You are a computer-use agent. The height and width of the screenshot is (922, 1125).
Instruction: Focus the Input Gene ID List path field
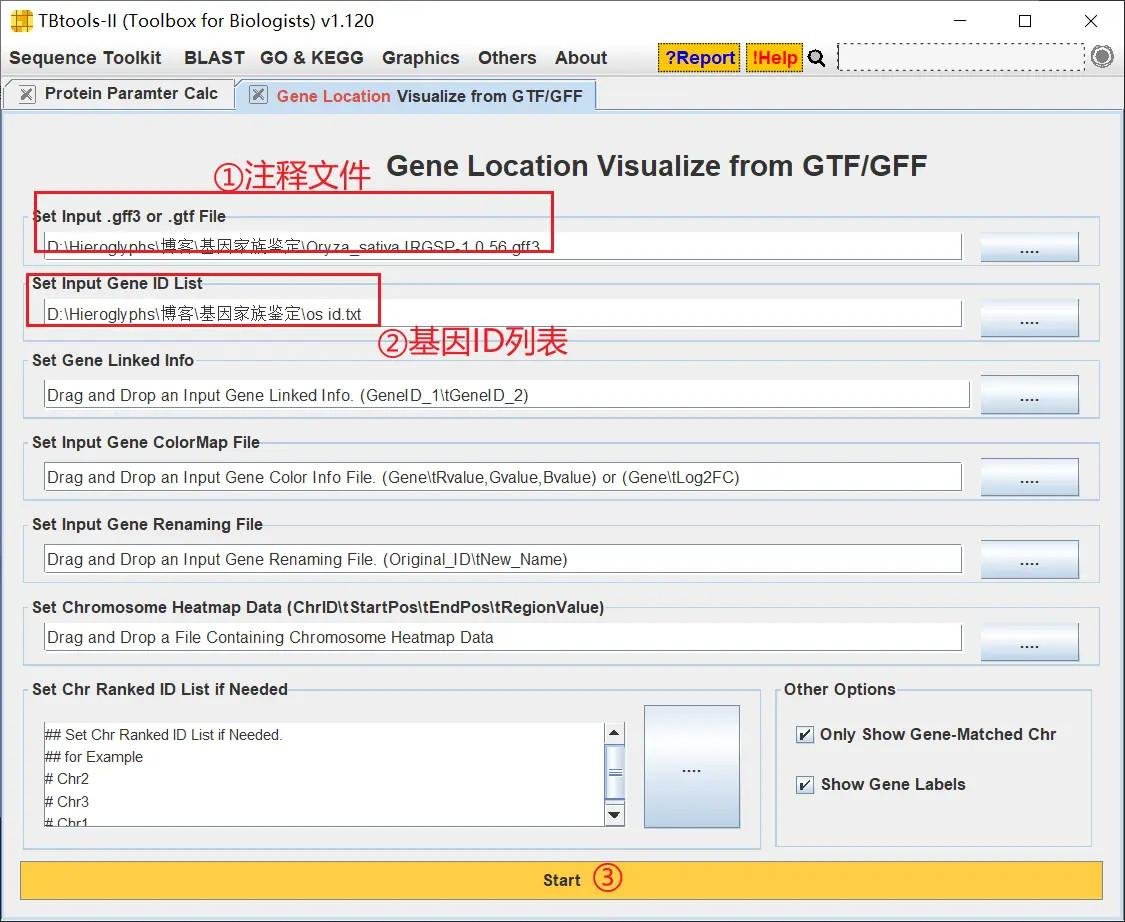[502, 314]
